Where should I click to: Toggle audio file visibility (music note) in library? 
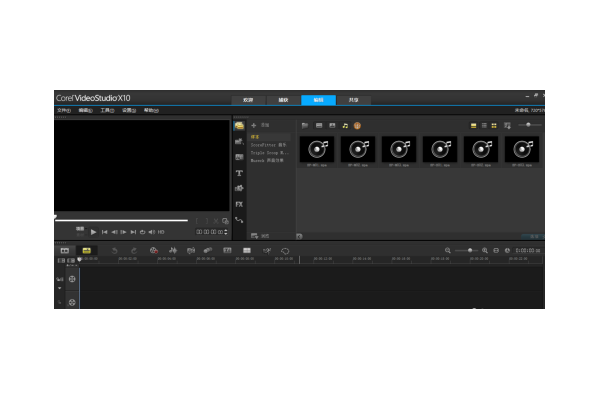(345, 126)
